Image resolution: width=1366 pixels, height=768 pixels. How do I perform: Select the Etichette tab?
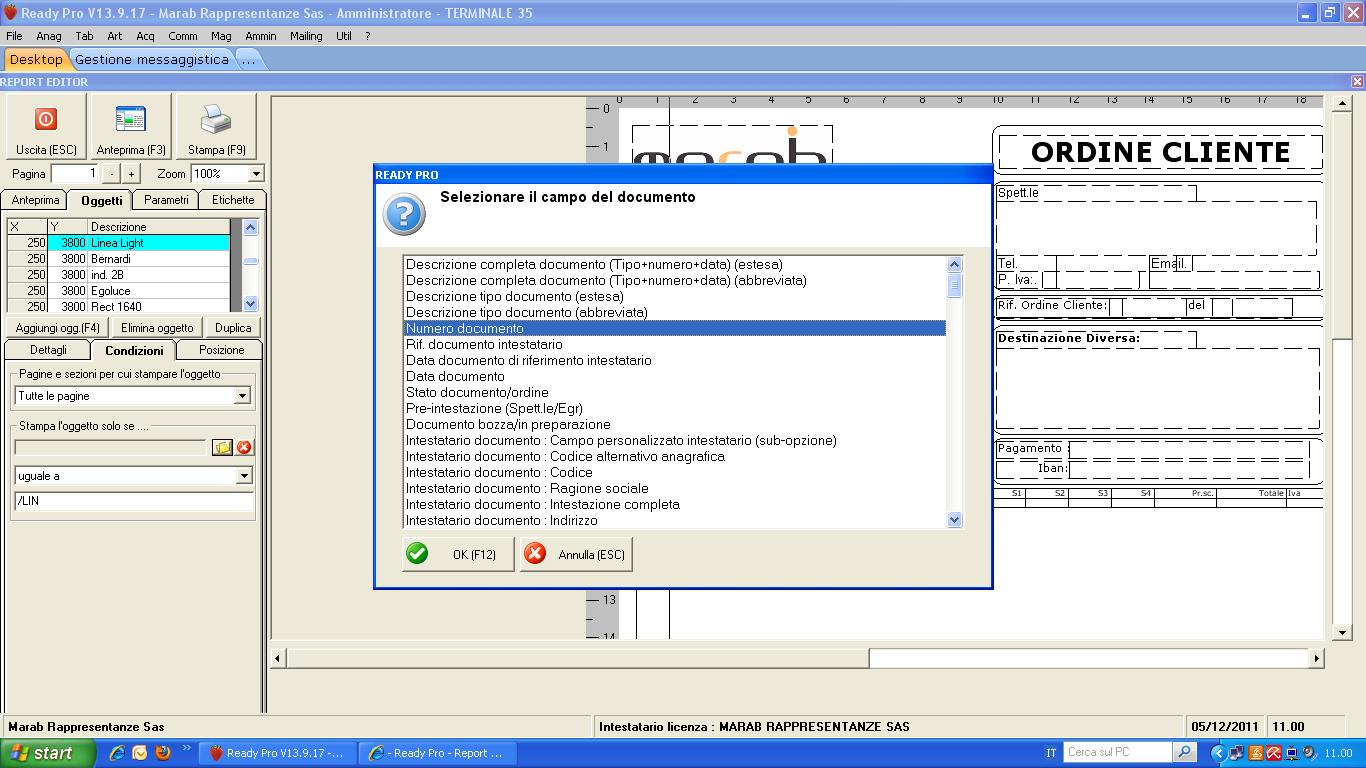click(x=233, y=200)
